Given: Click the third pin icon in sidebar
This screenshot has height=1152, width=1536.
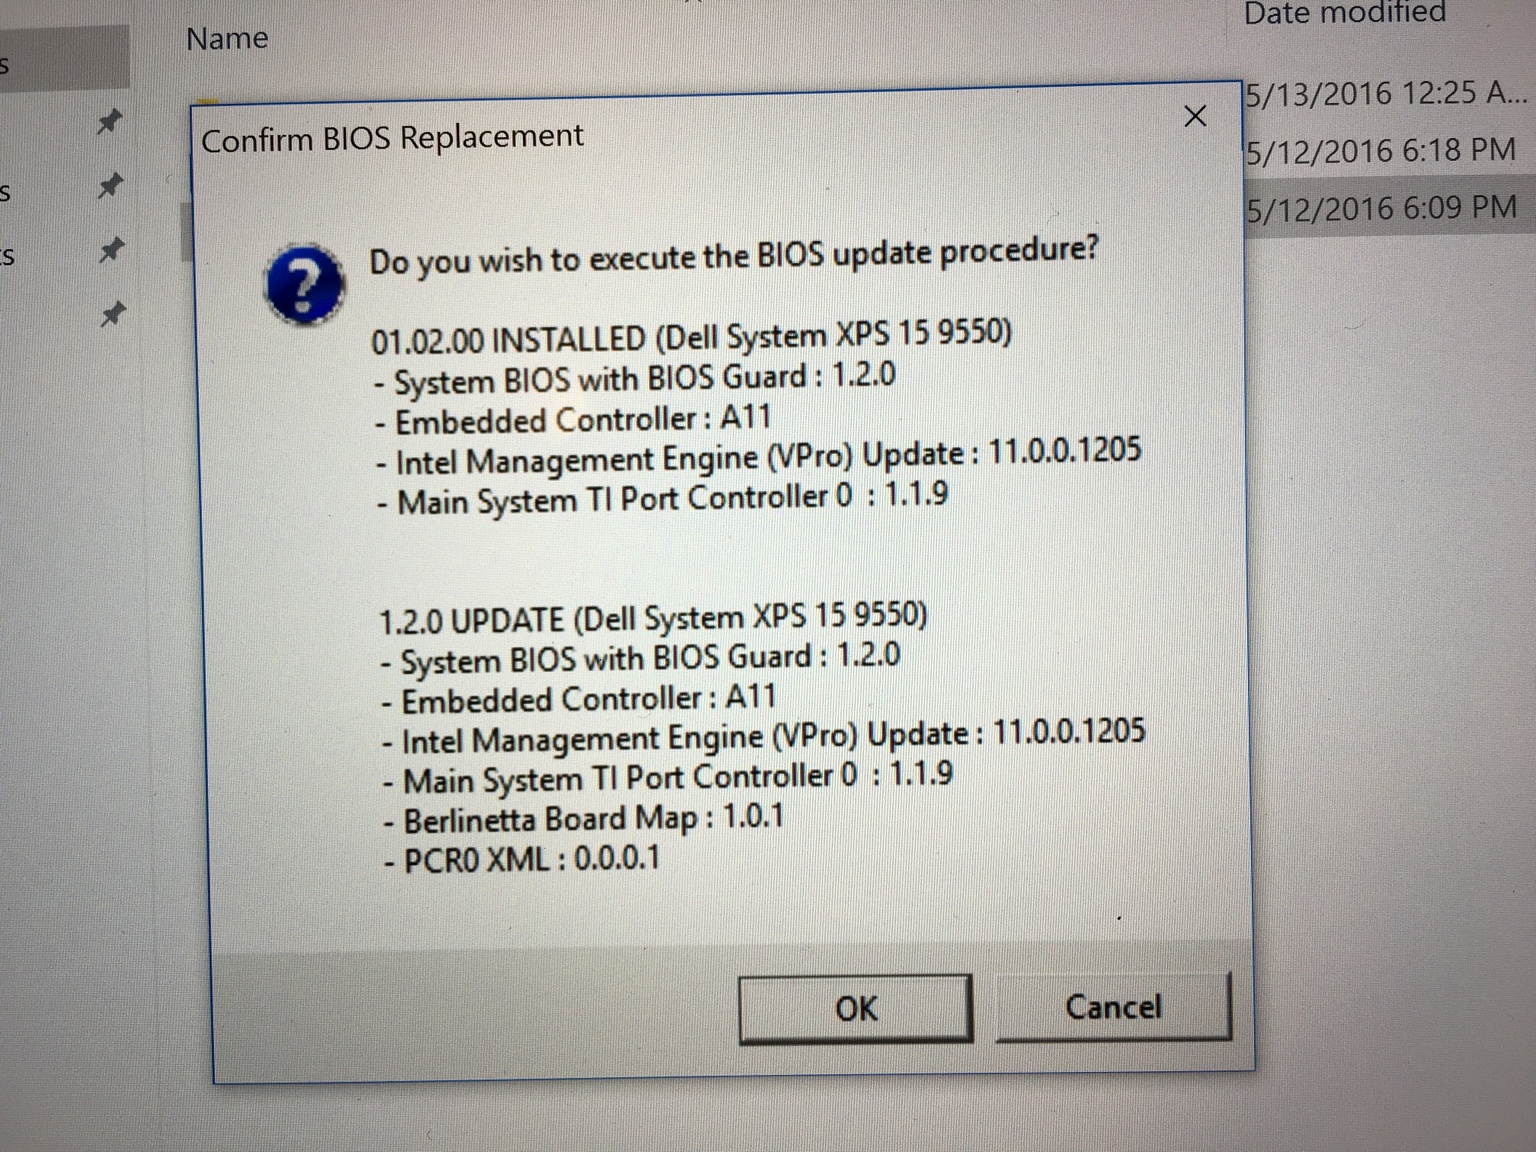Looking at the screenshot, I should (111, 249).
